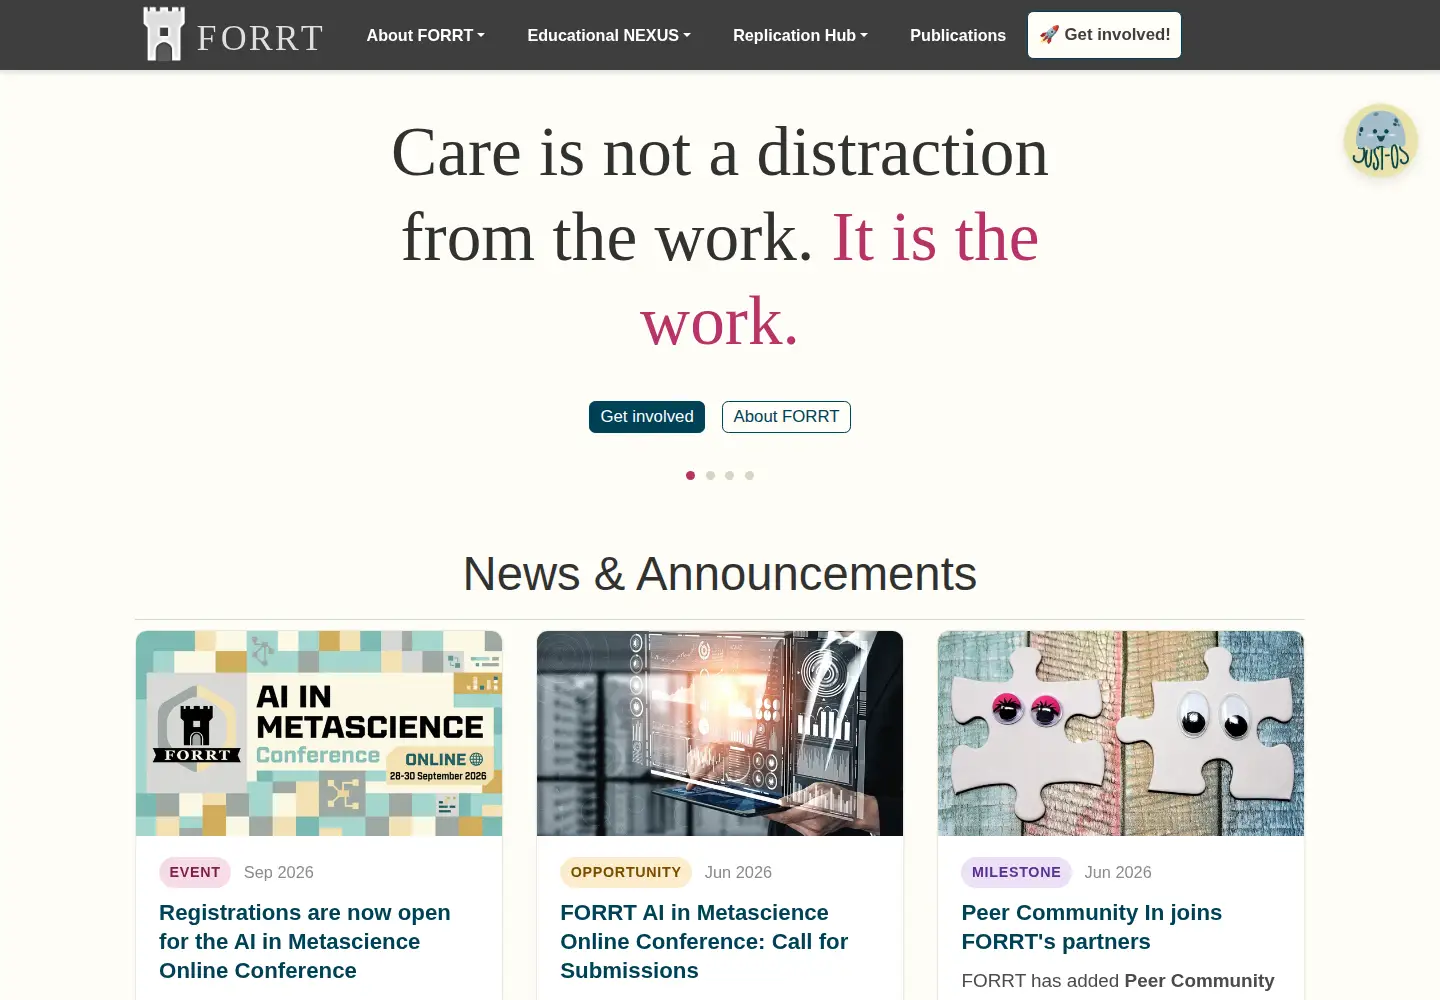Expand the Replication Hub dropdown menu
Viewport: 1440px width, 1000px height.
pyautogui.click(x=800, y=35)
